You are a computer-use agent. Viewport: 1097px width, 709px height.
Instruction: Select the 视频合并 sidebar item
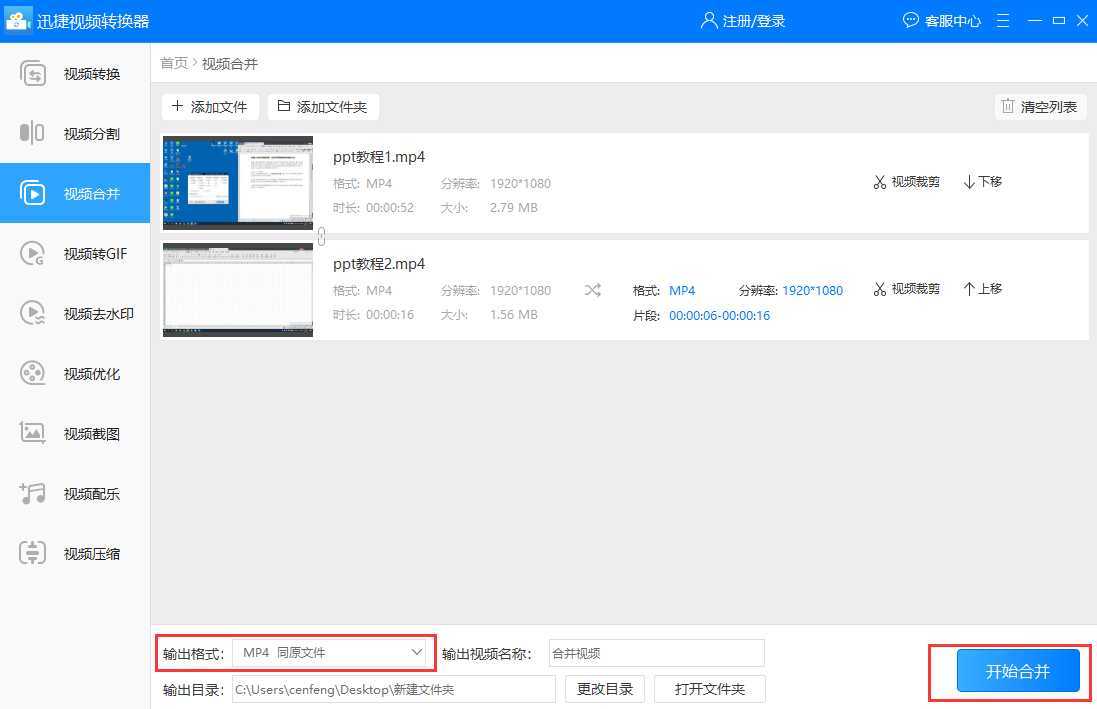pos(75,193)
